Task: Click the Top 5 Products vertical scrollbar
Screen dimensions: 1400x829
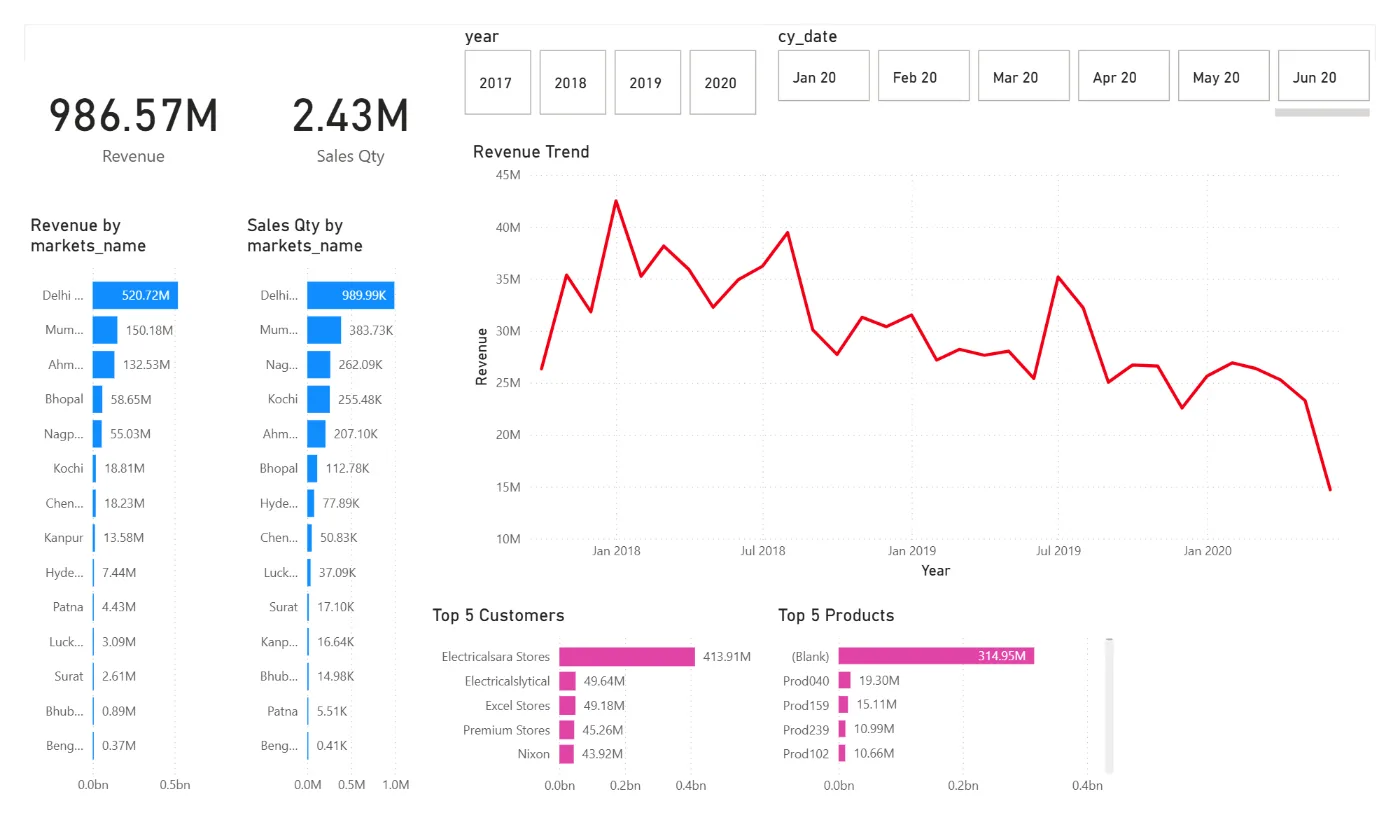Action: tap(1109, 705)
